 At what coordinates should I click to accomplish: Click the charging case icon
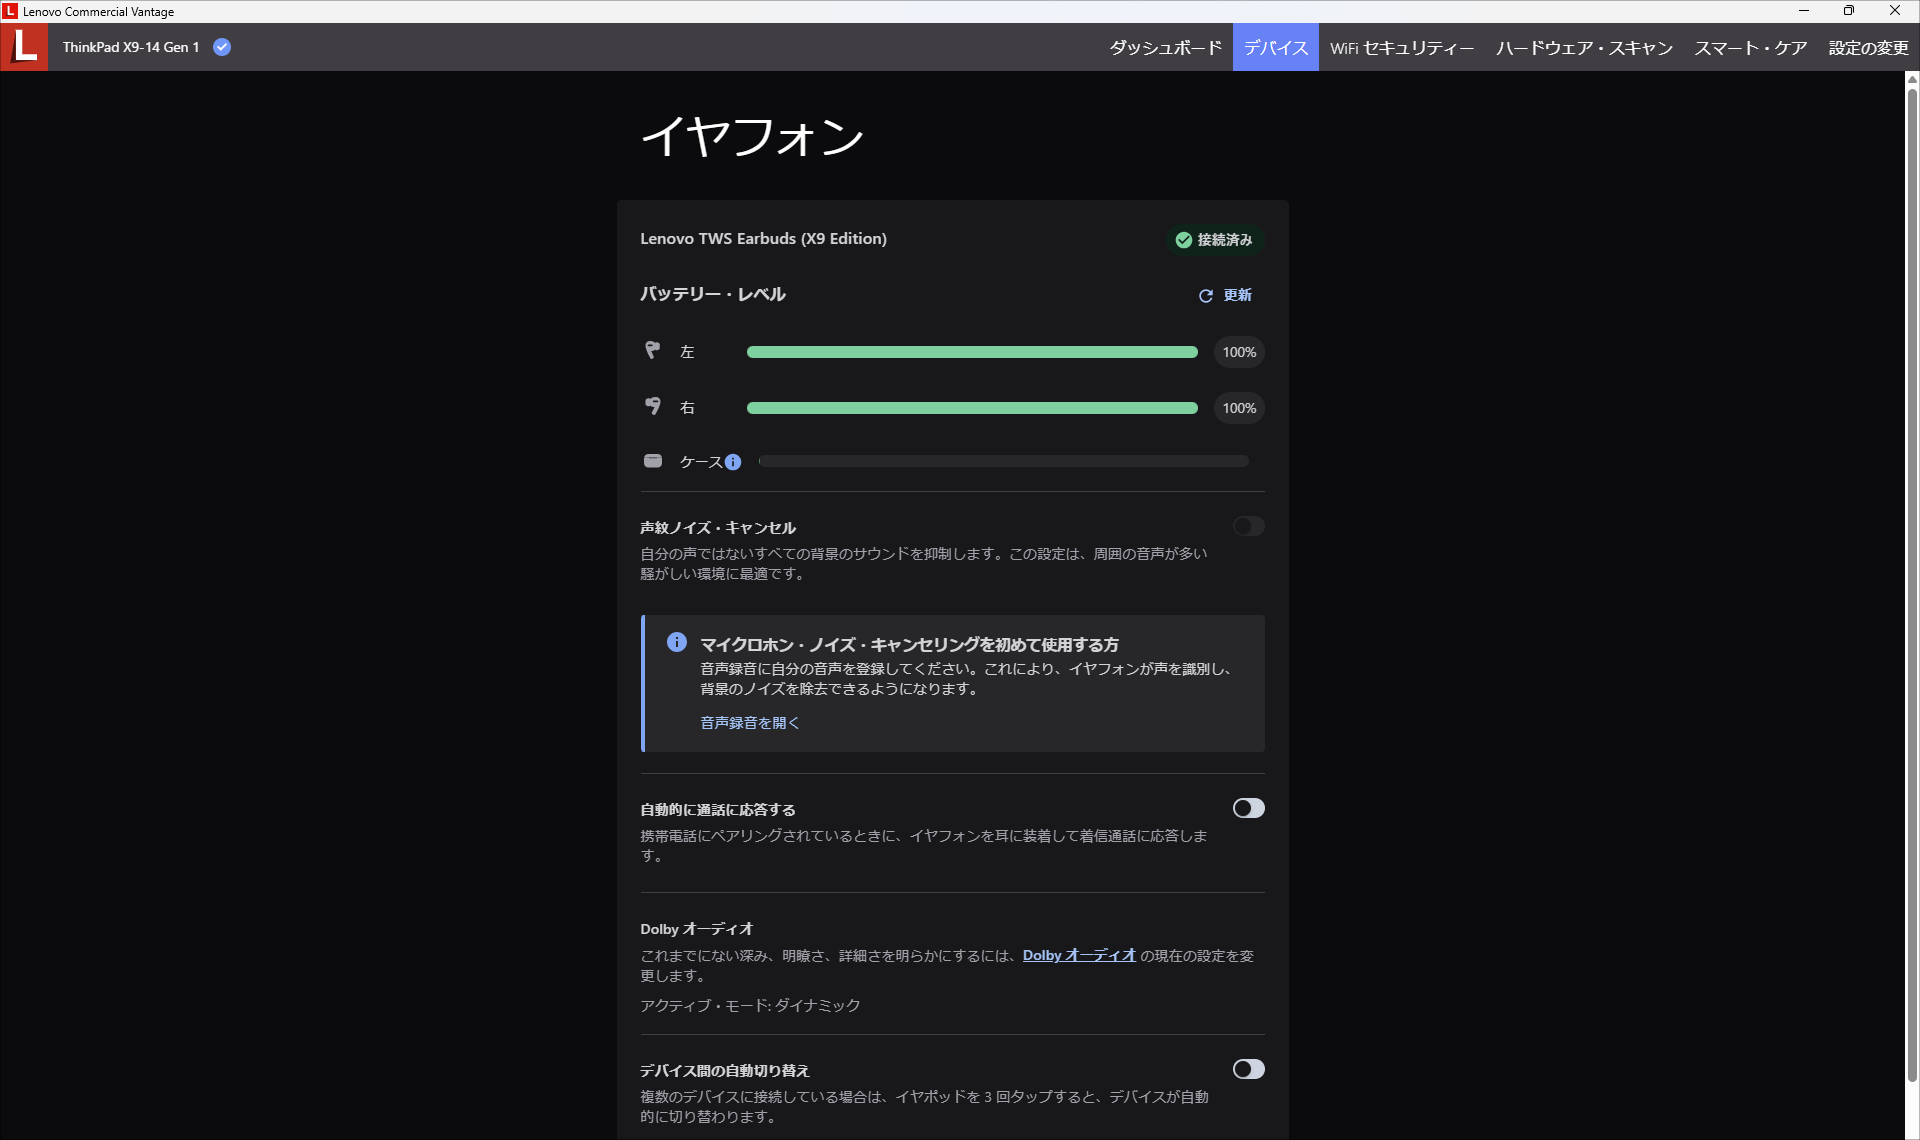653,461
